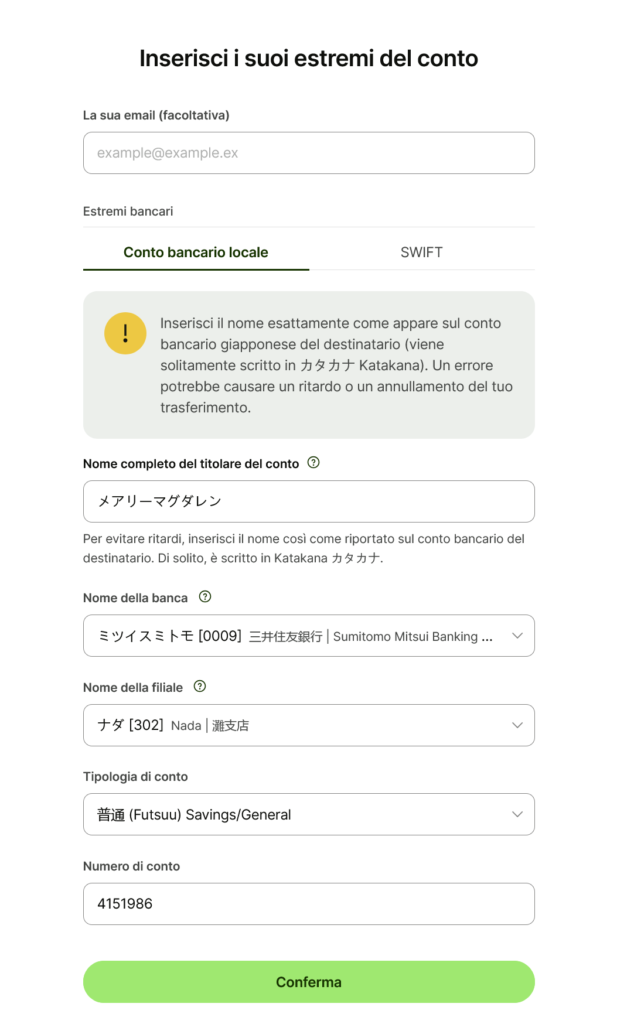Image resolution: width=617 pixels, height=1024 pixels.
Task: Click the Inserisci i suoi estremi del conto heading
Action: 309,58
